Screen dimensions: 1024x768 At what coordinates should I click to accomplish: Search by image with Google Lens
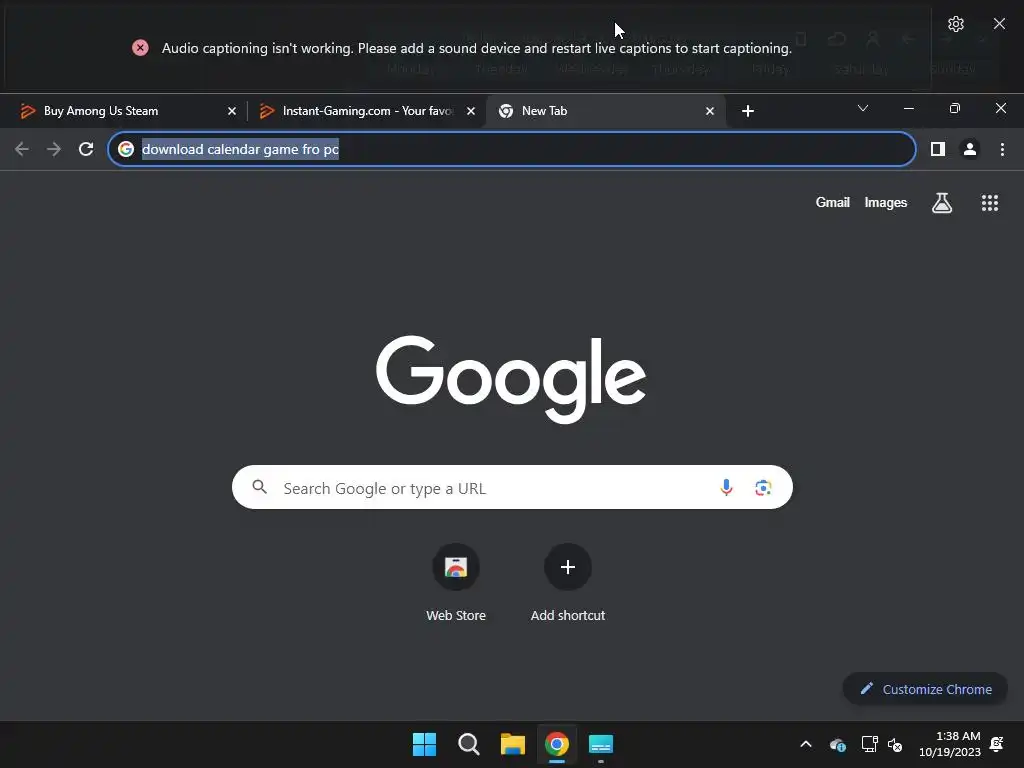click(x=763, y=487)
